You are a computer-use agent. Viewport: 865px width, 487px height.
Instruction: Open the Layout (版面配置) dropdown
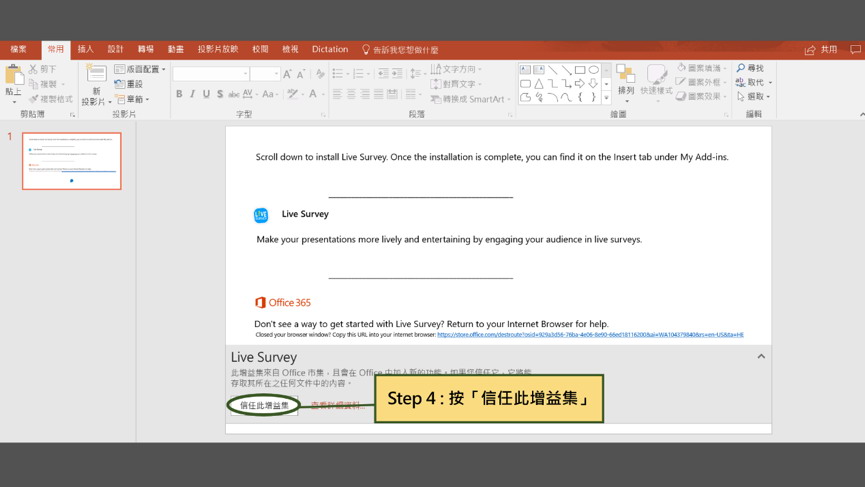pos(140,69)
